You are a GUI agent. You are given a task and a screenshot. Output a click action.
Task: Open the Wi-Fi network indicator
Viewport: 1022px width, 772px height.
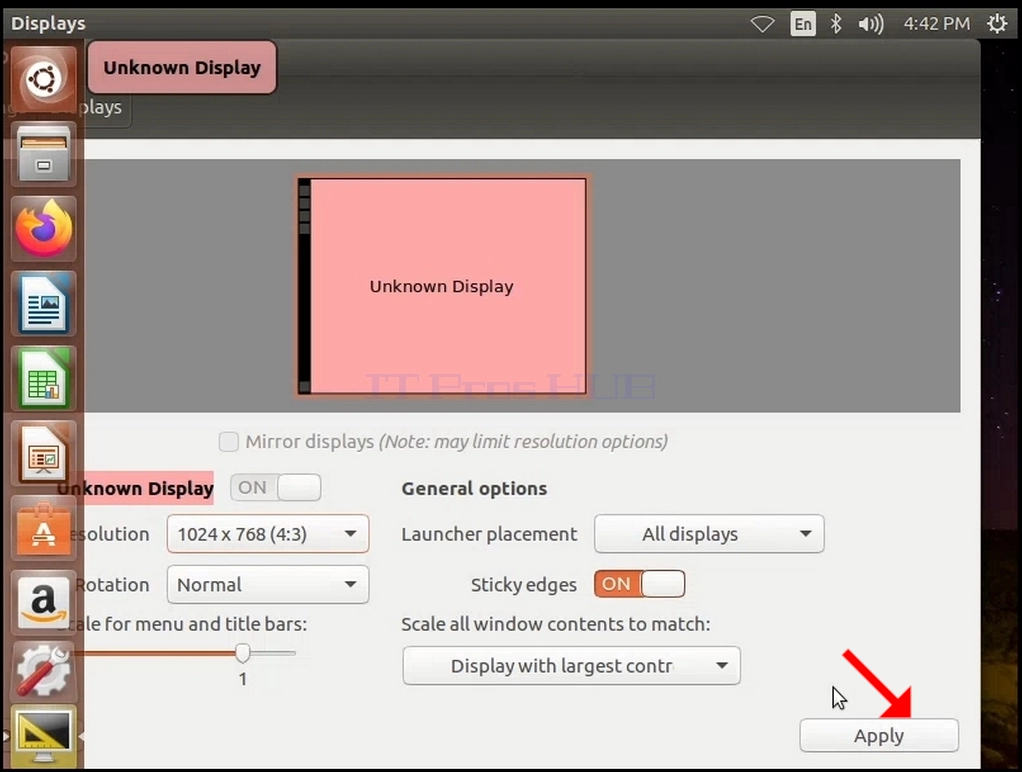(x=762, y=24)
